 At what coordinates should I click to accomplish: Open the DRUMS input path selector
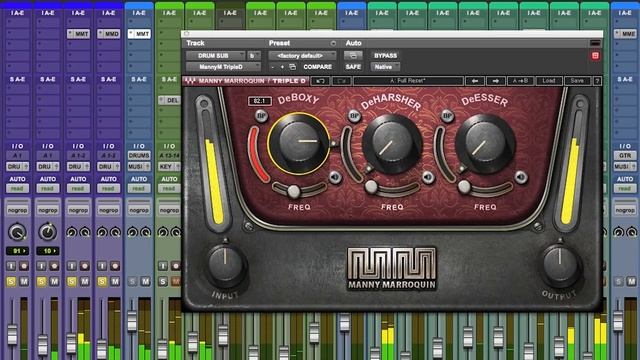(139, 156)
